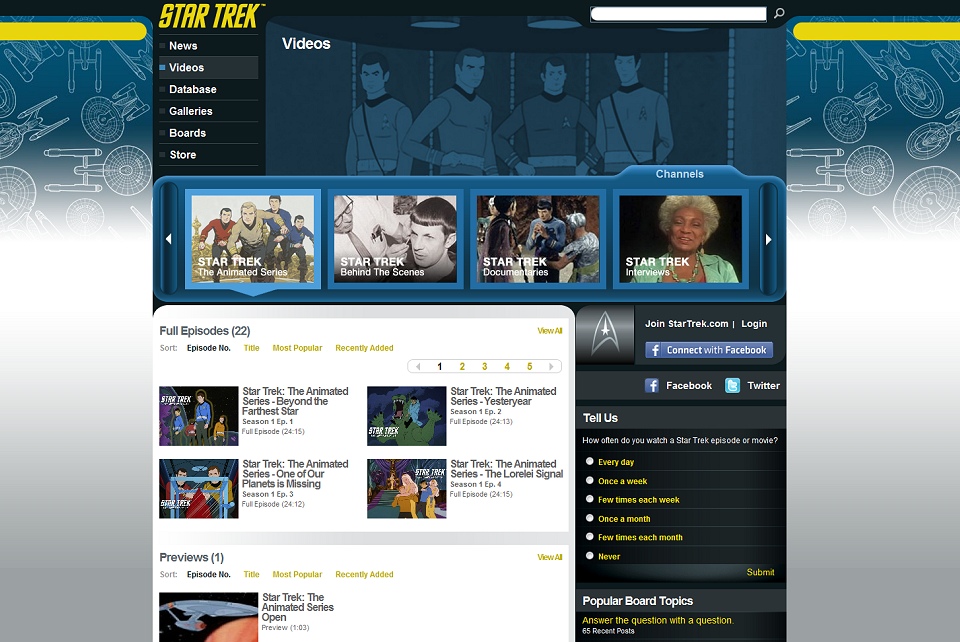
Task: Open 'Yesteryear' episode thumbnail
Action: [407, 416]
